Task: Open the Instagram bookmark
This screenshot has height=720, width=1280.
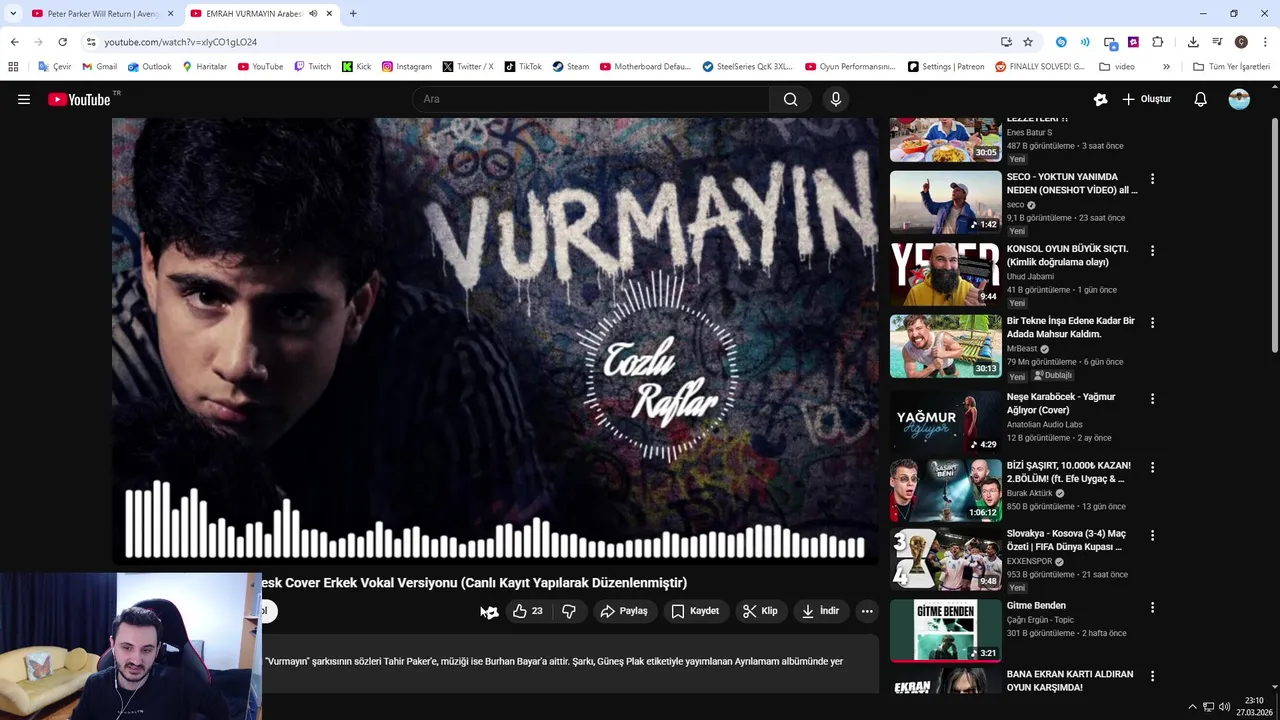Action: 407,67
